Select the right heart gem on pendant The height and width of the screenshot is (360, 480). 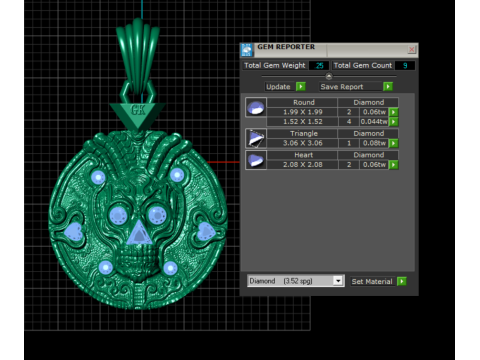click(205, 231)
